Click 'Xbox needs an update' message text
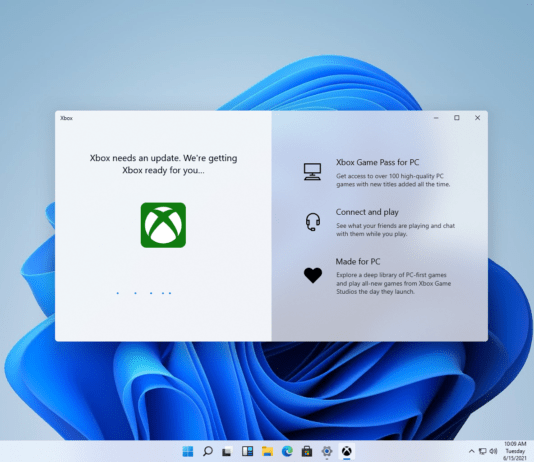Screen dimensions: 534x462 [163, 164]
